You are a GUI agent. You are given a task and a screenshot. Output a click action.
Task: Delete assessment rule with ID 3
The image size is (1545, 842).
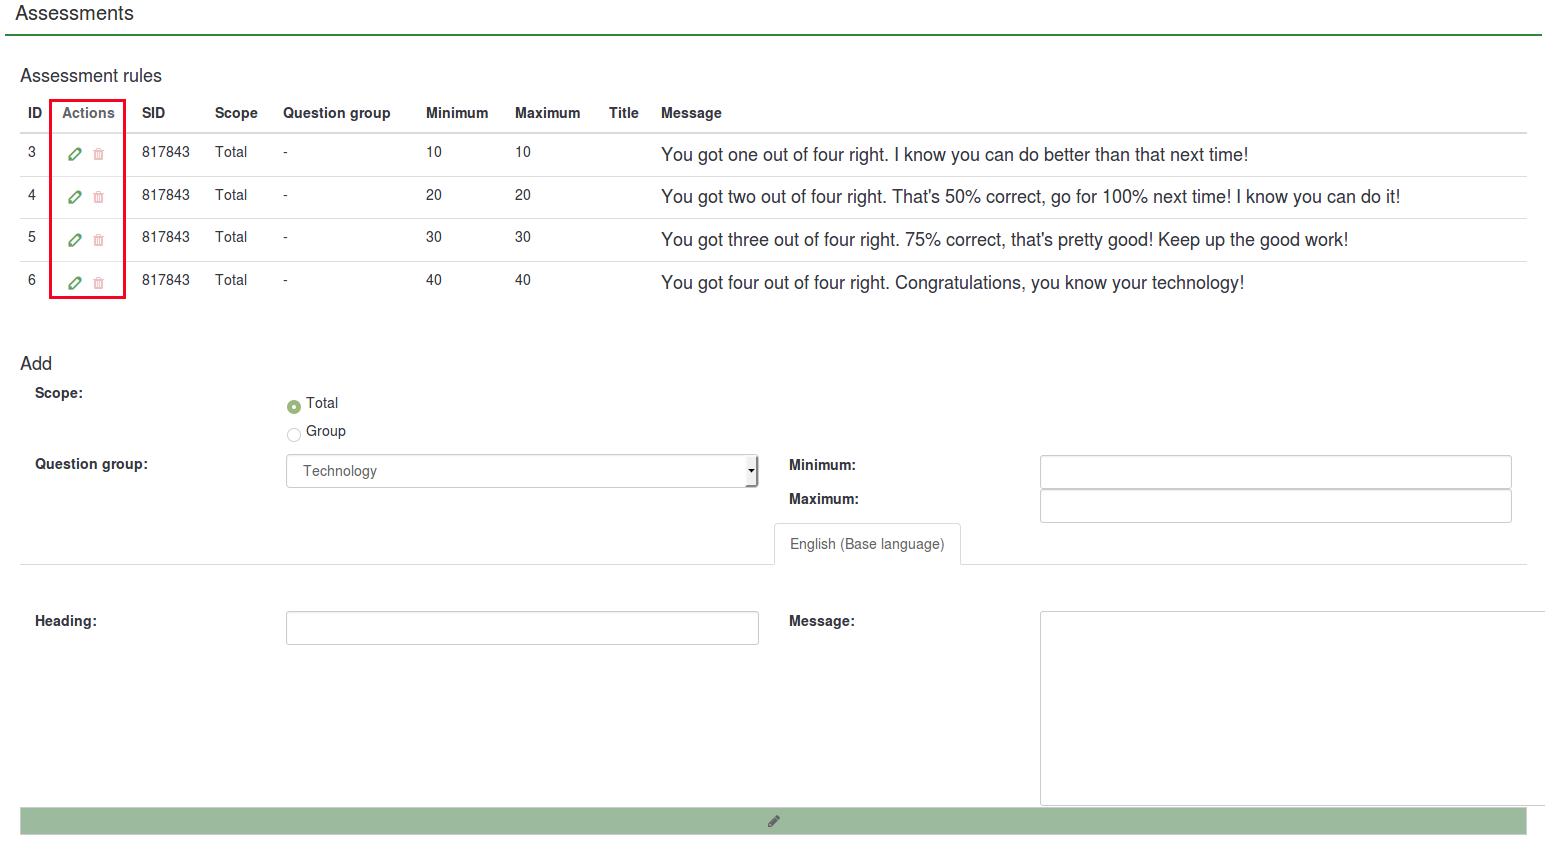pyautogui.click(x=98, y=154)
